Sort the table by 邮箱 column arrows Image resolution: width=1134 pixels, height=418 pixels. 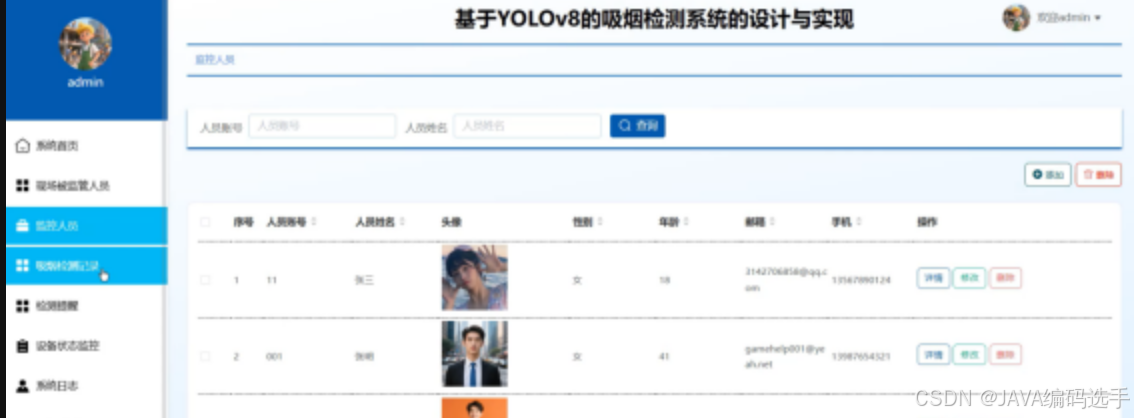point(772,222)
